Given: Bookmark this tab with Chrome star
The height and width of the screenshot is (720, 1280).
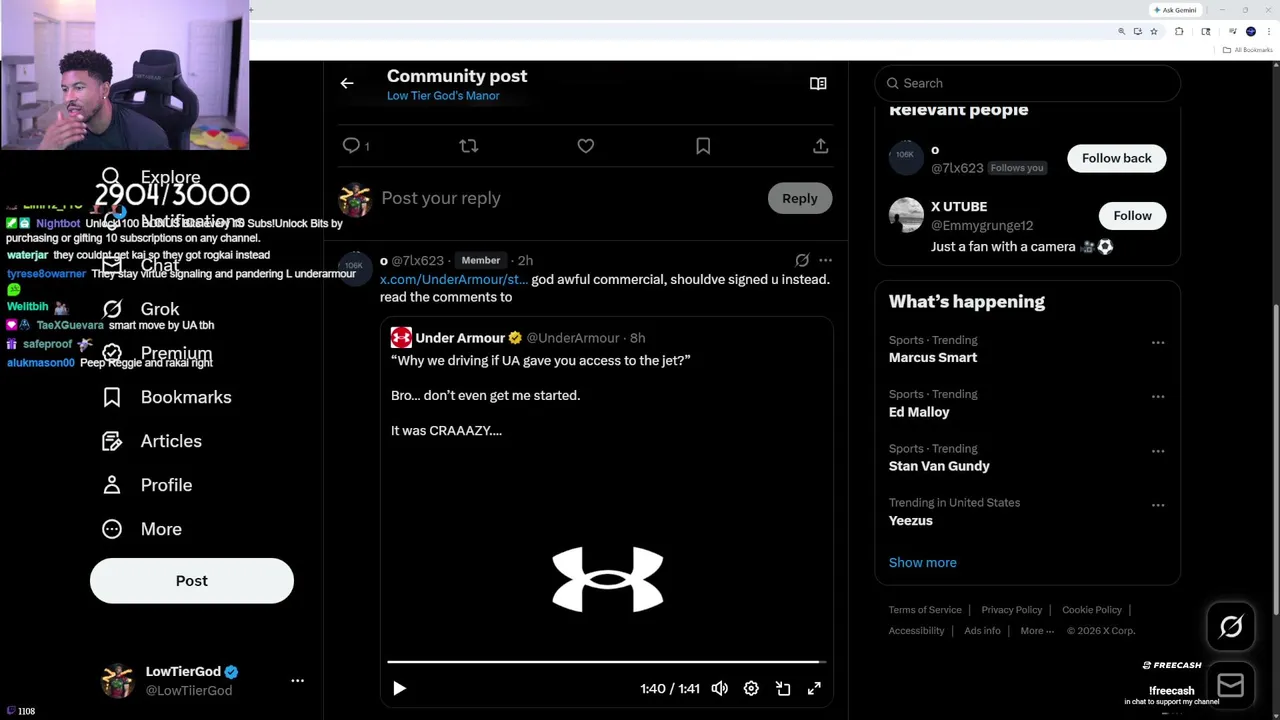Looking at the screenshot, I should pyautogui.click(x=1153, y=32).
